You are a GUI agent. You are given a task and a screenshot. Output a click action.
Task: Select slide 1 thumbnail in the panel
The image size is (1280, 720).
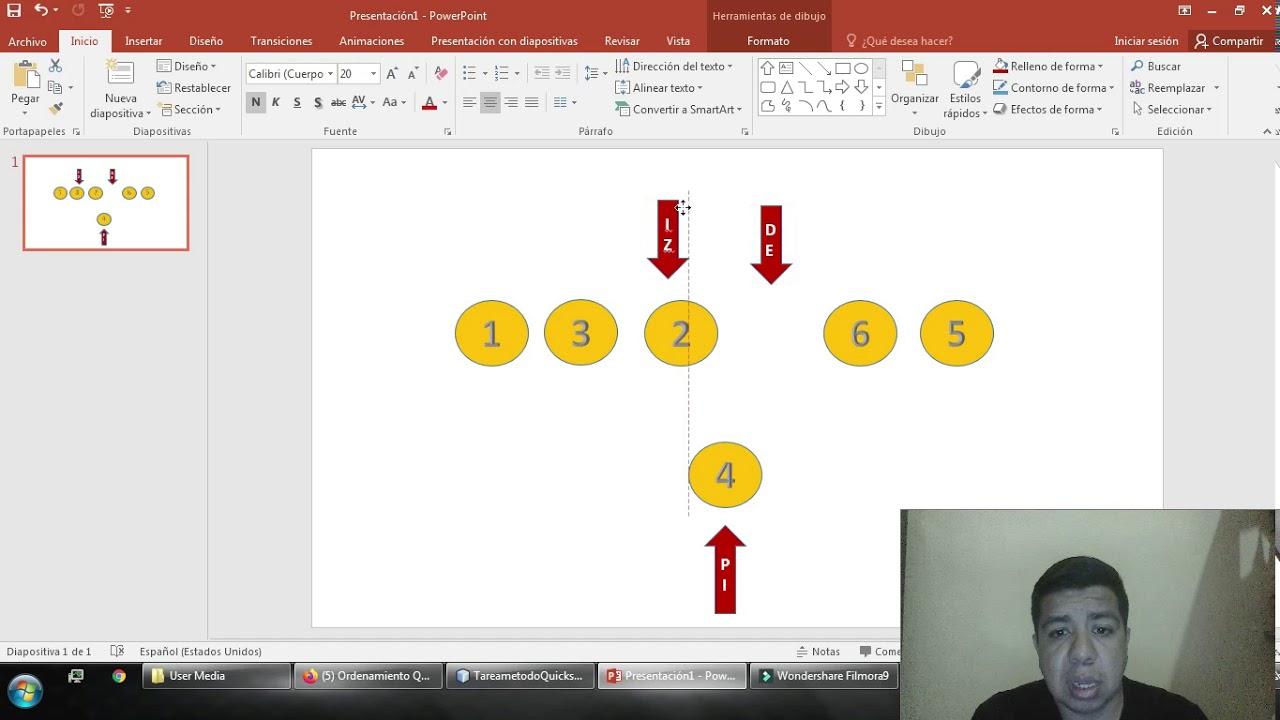tap(106, 202)
